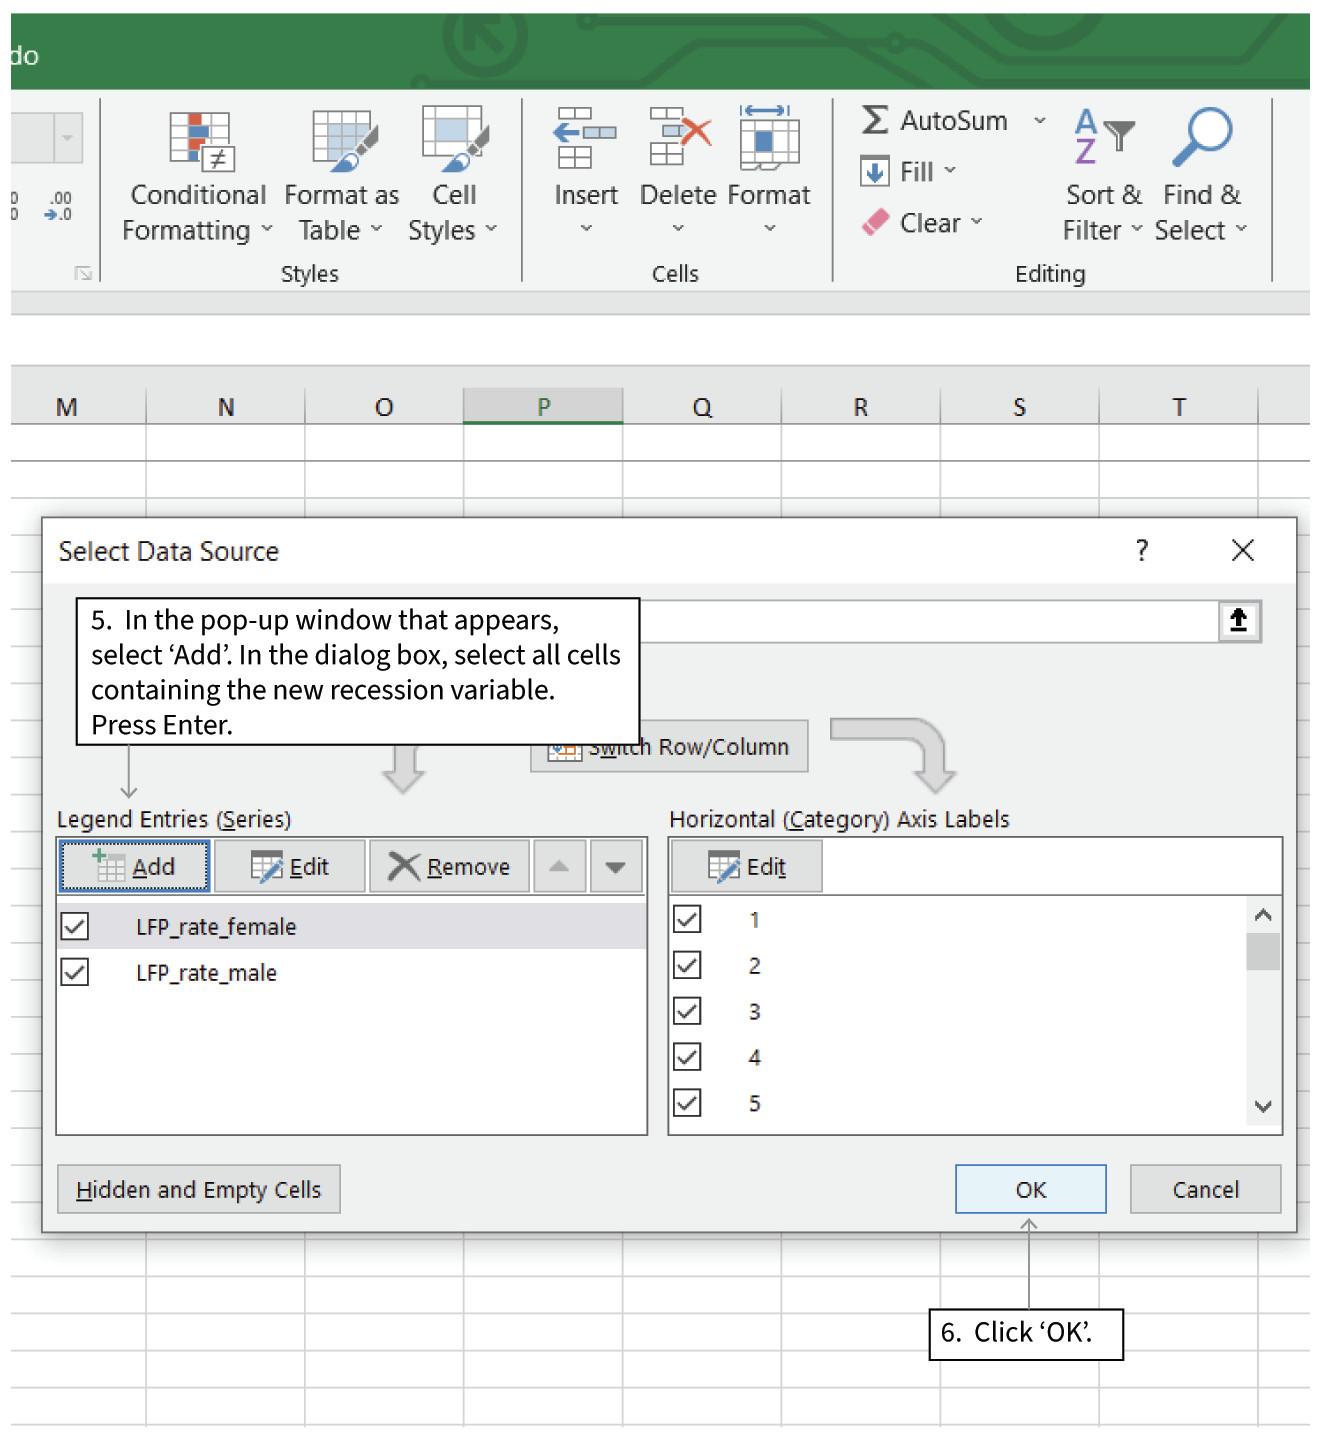The height and width of the screenshot is (1441, 1323).
Task: Click the Format as Table icon
Action: tap(343, 142)
